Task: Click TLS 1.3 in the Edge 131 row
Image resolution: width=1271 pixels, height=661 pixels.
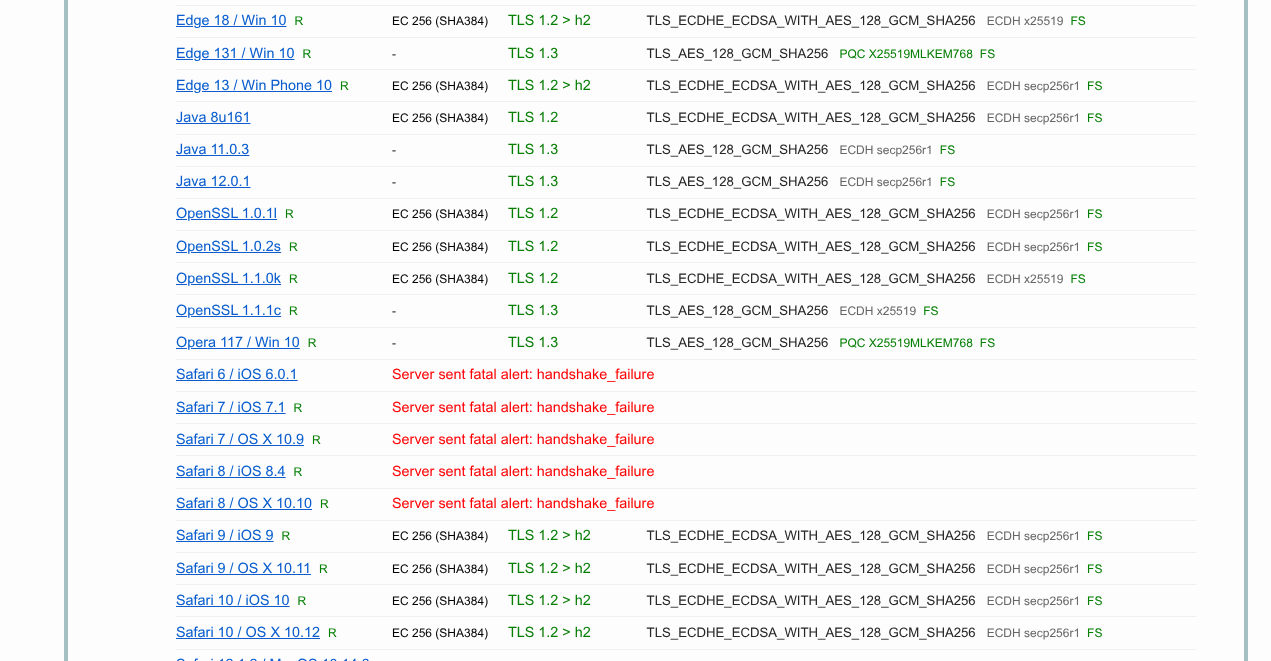Action: (x=533, y=53)
